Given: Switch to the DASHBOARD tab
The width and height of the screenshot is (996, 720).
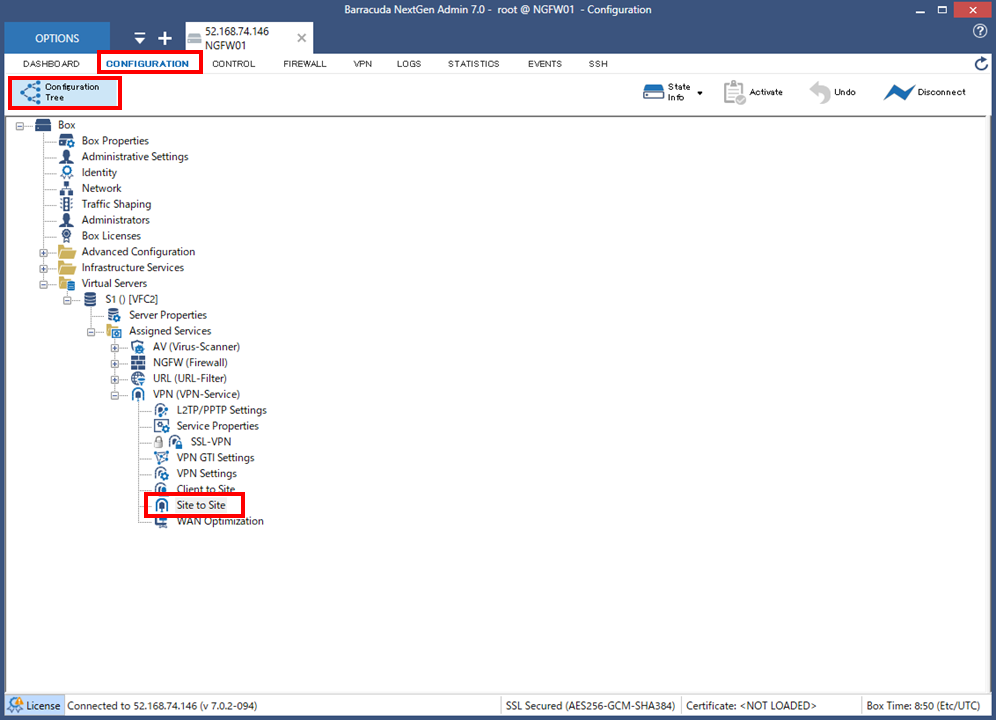Looking at the screenshot, I should point(51,64).
